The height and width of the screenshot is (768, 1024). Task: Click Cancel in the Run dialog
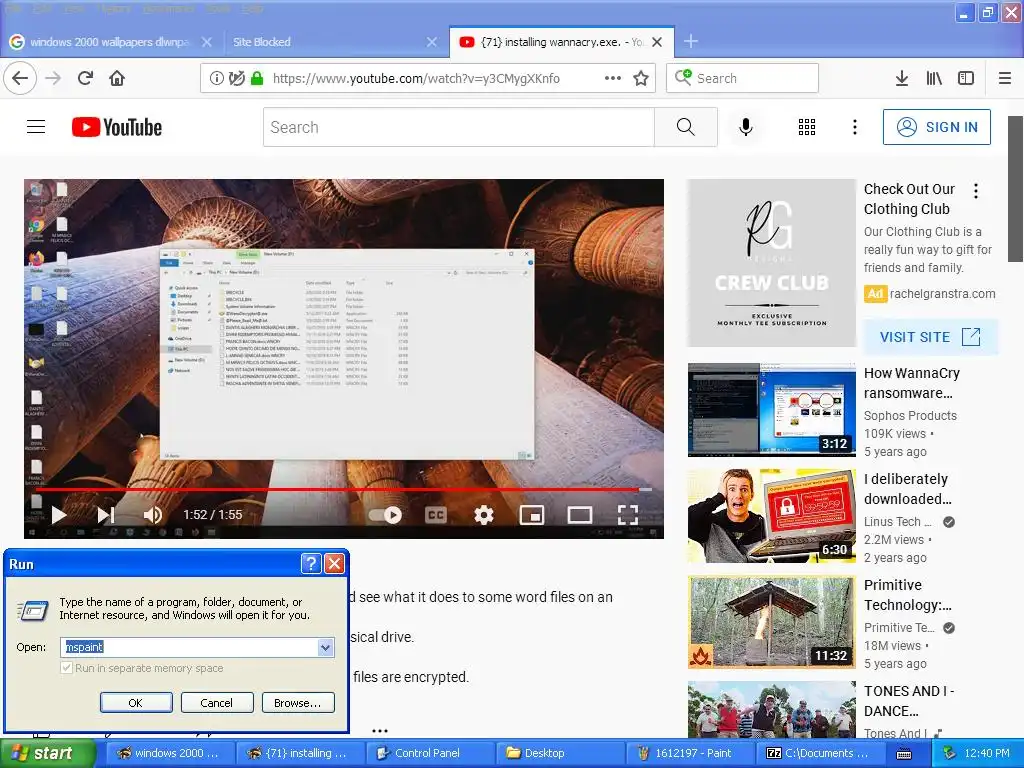click(x=216, y=703)
